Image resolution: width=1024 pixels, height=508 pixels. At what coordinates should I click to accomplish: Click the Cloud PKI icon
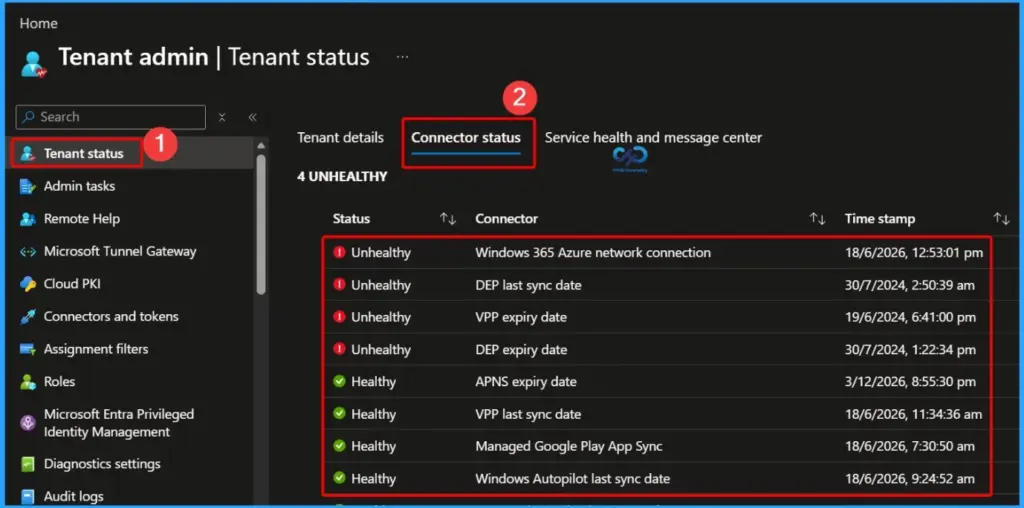(27, 284)
